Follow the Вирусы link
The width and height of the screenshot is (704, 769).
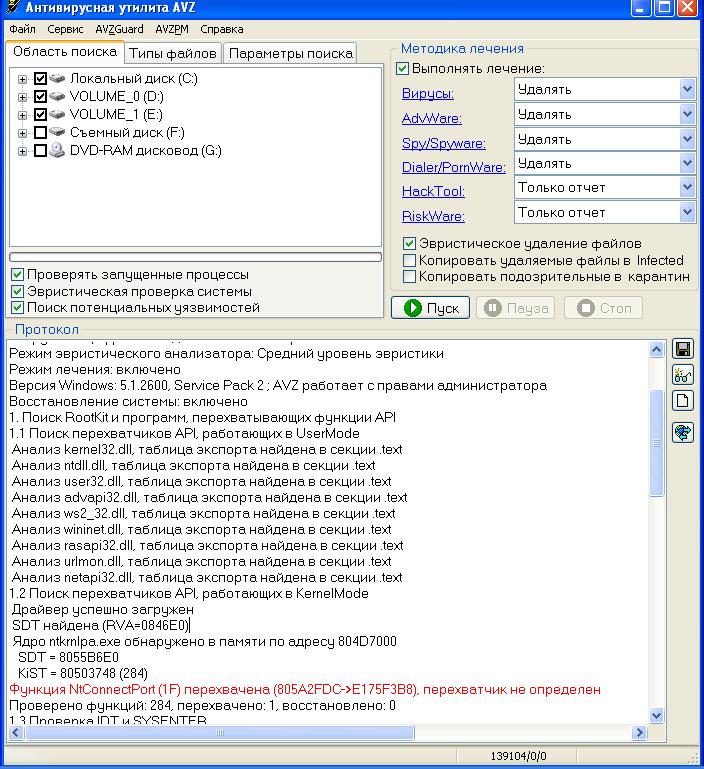[427, 93]
